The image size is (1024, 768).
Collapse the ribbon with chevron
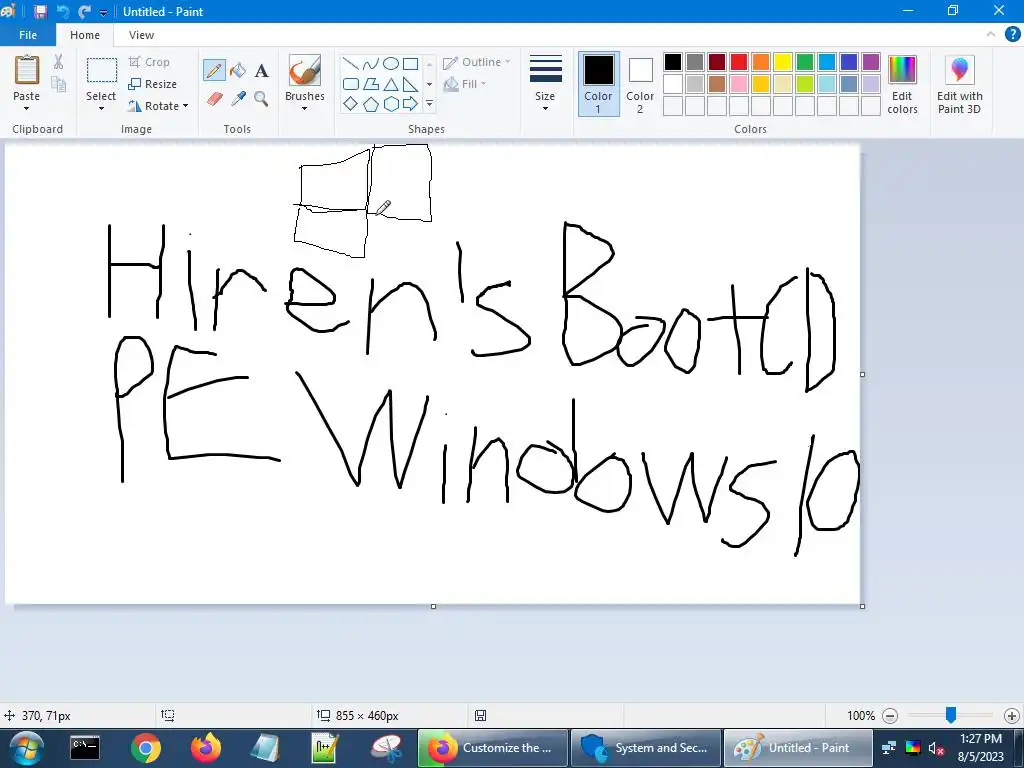coord(990,35)
